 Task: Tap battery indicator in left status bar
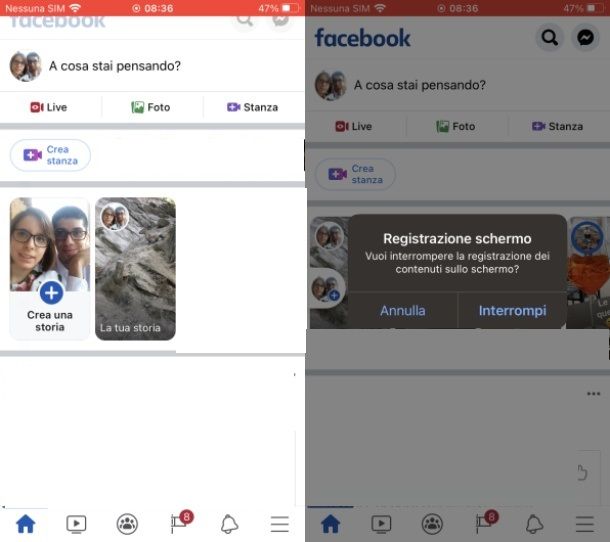pos(290,8)
